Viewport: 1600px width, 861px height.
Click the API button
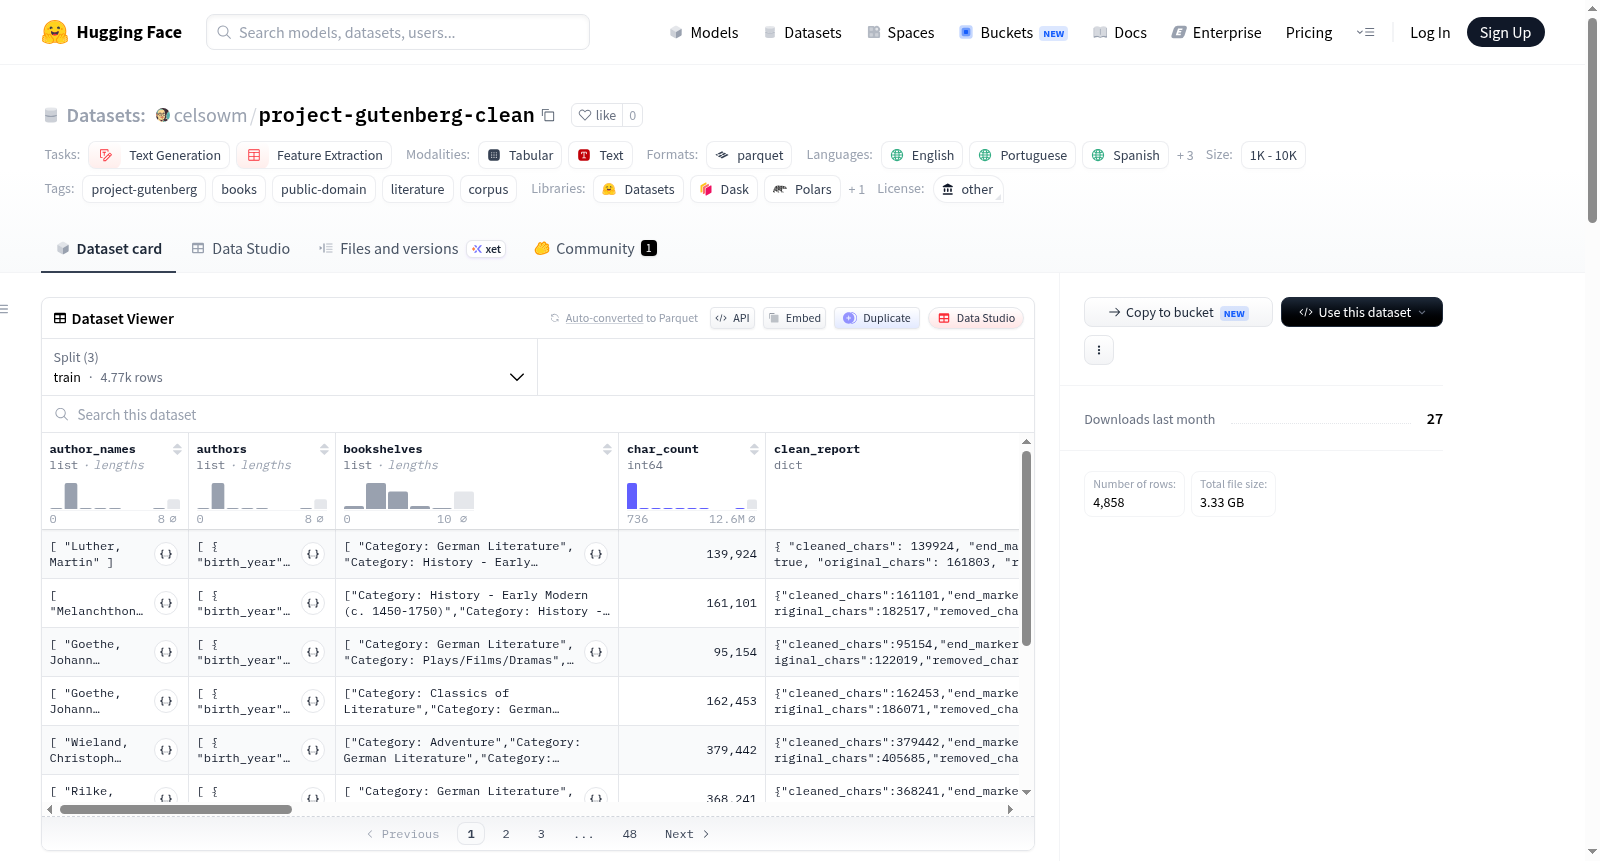(732, 318)
